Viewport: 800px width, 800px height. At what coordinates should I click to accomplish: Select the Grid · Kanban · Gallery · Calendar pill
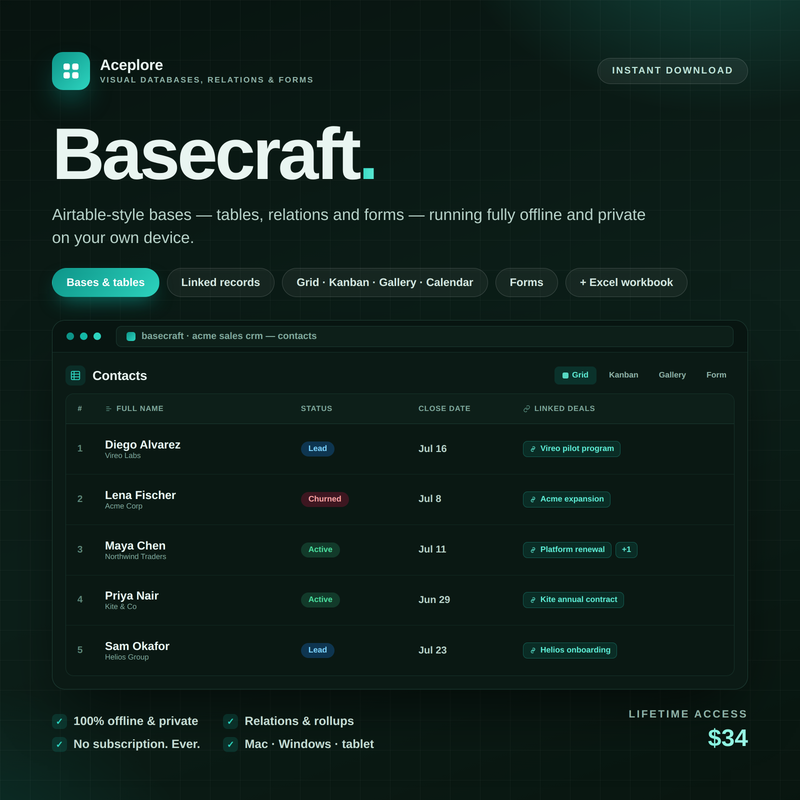pyautogui.click(x=385, y=283)
